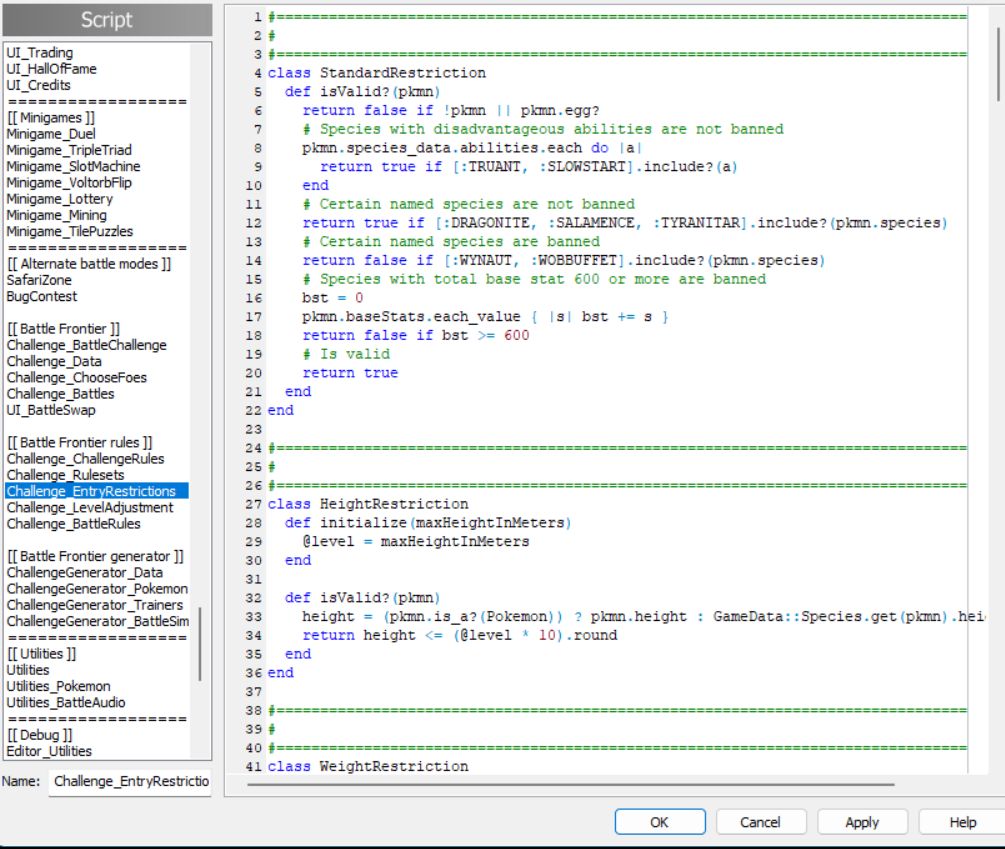Open Minigame_TilePuzzles script
This screenshot has height=849, width=1005.
(x=70, y=231)
